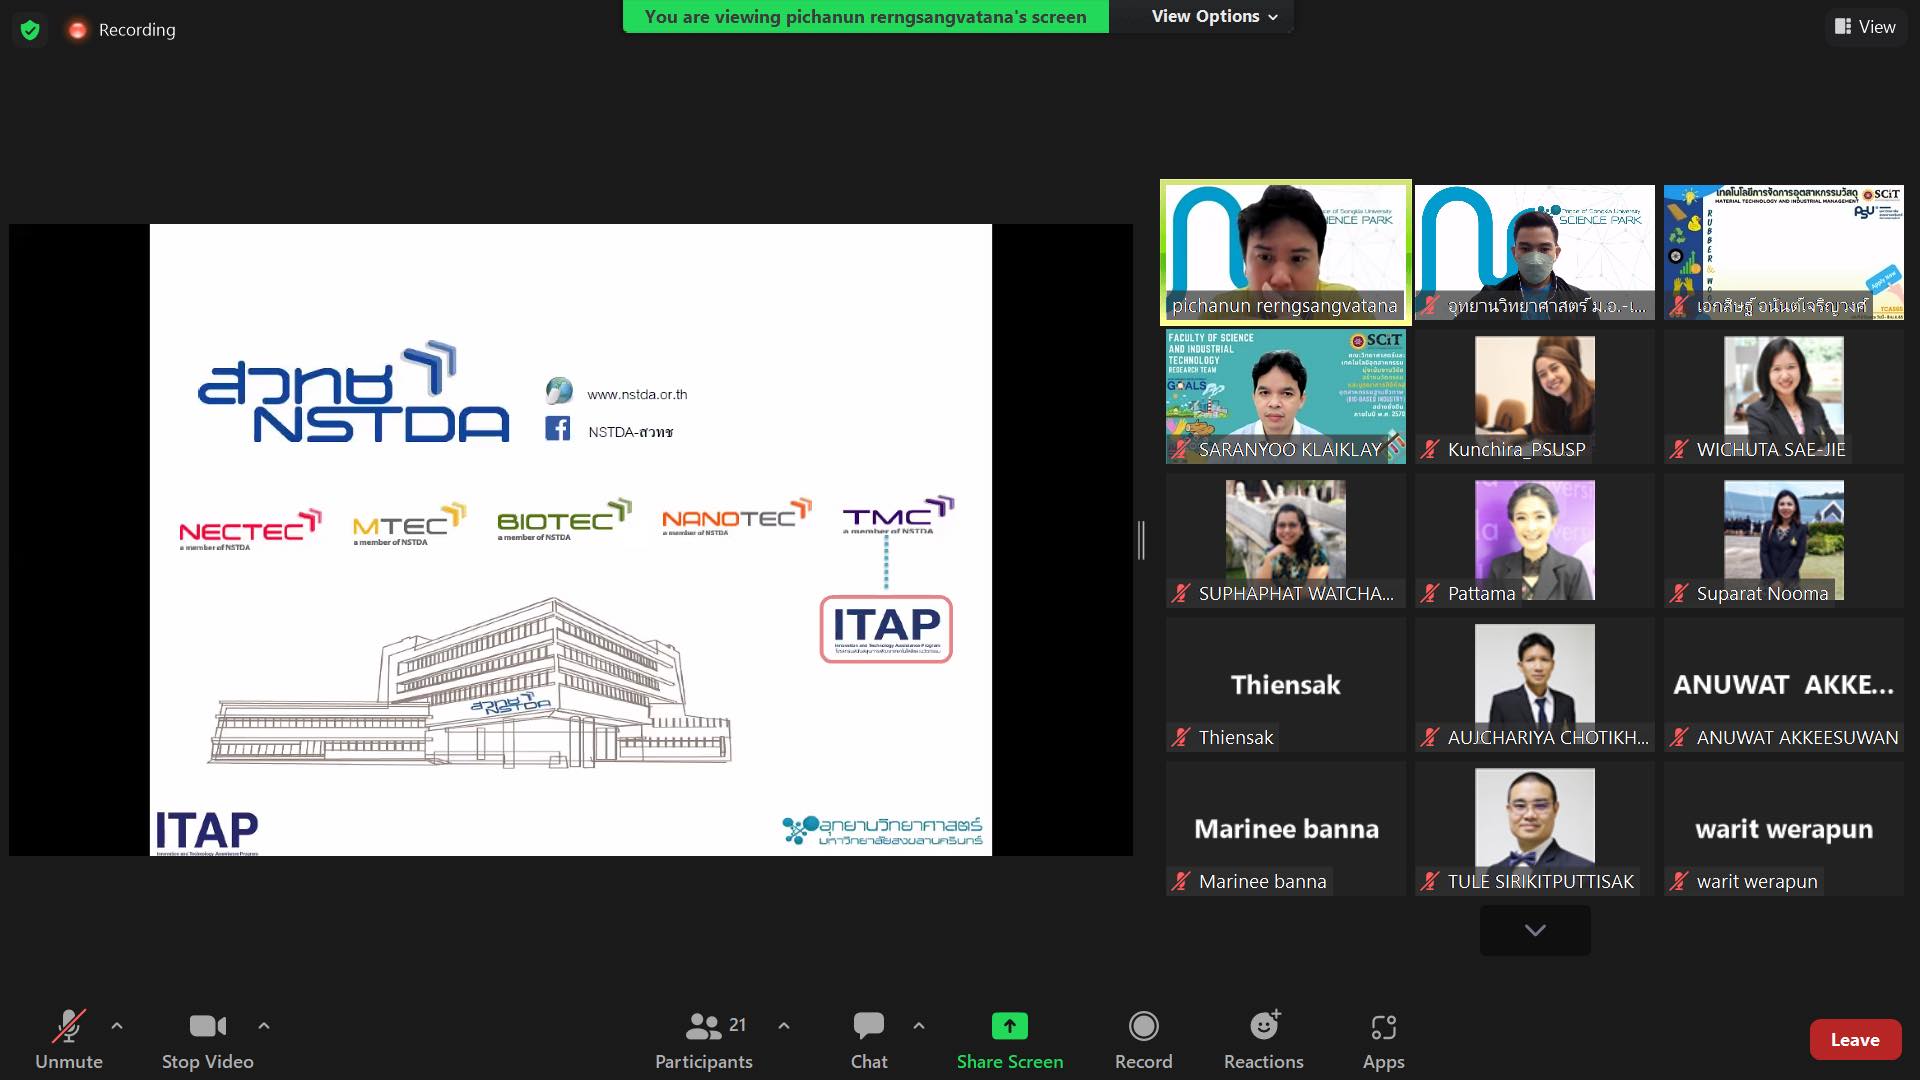This screenshot has height=1080, width=1920.
Task: Open the Chat panel
Action: pos(869,1040)
